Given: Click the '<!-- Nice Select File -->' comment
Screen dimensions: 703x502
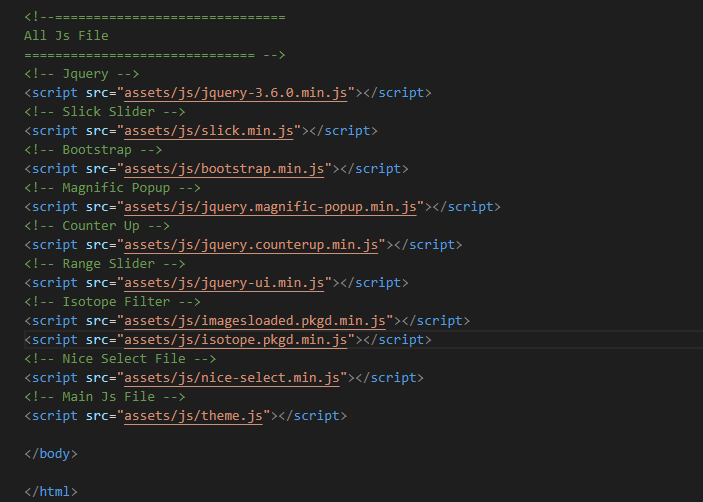Looking at the screenshot, I should [120, 359].
